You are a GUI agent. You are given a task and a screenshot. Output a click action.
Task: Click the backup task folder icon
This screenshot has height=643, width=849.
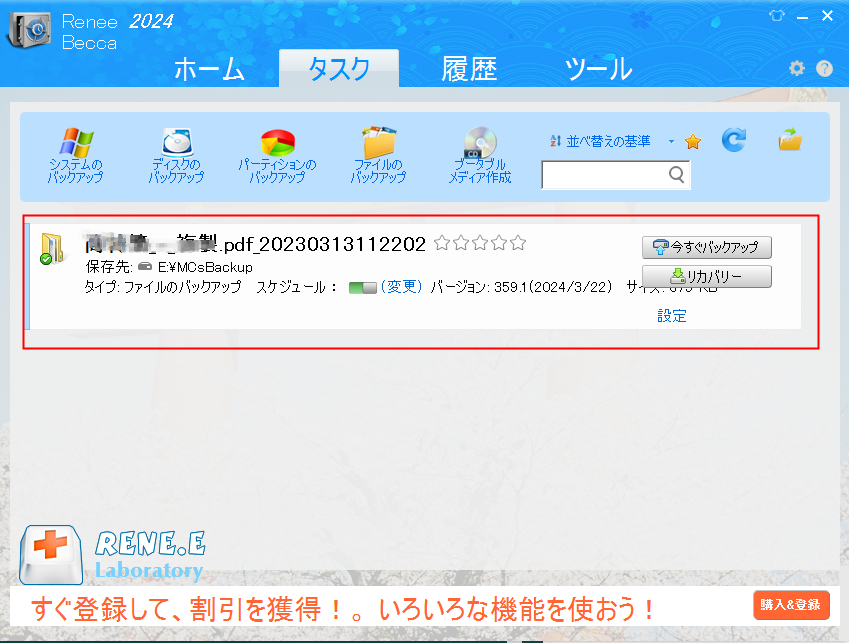coord(53,248)
